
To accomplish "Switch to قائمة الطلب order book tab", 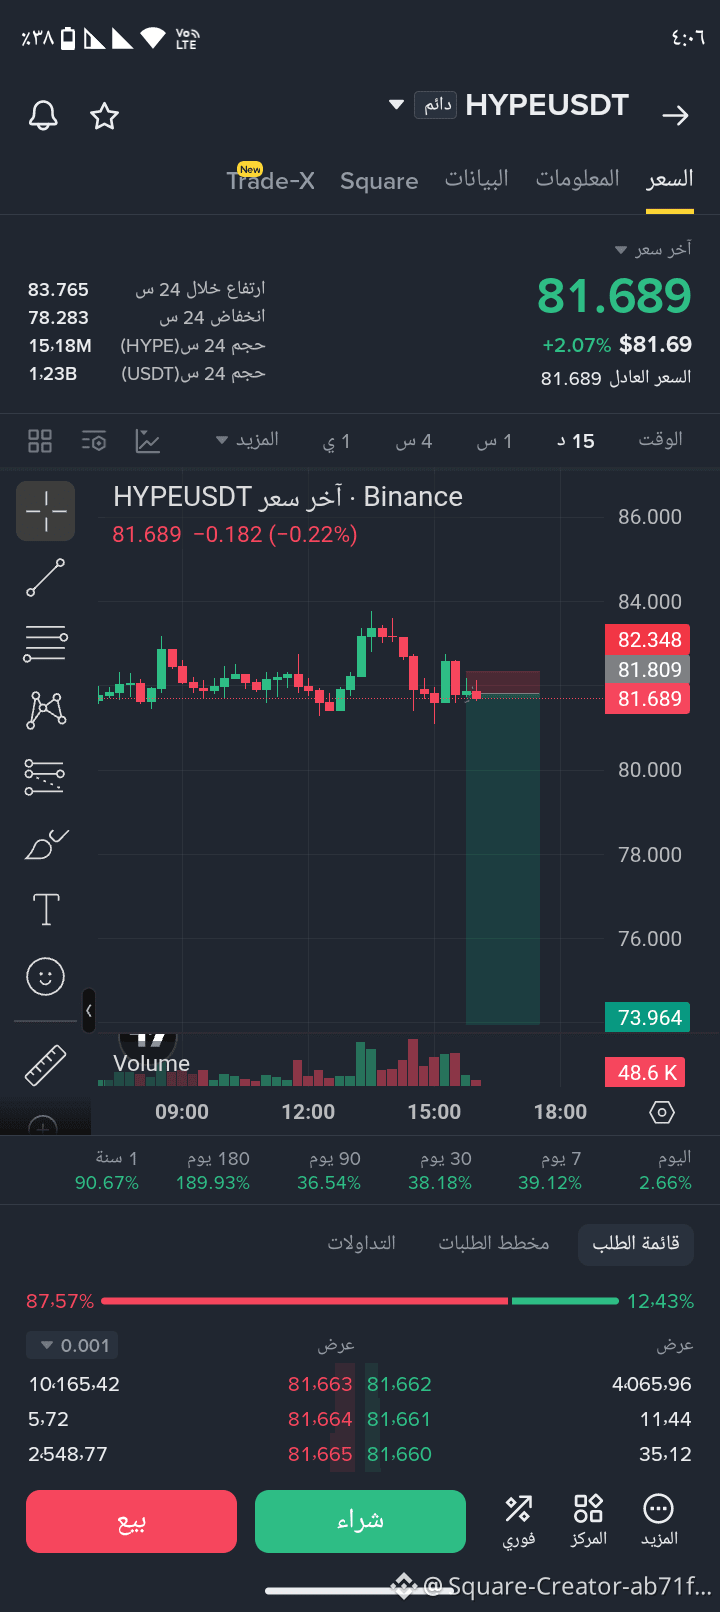I will (x=636, y=1243).
